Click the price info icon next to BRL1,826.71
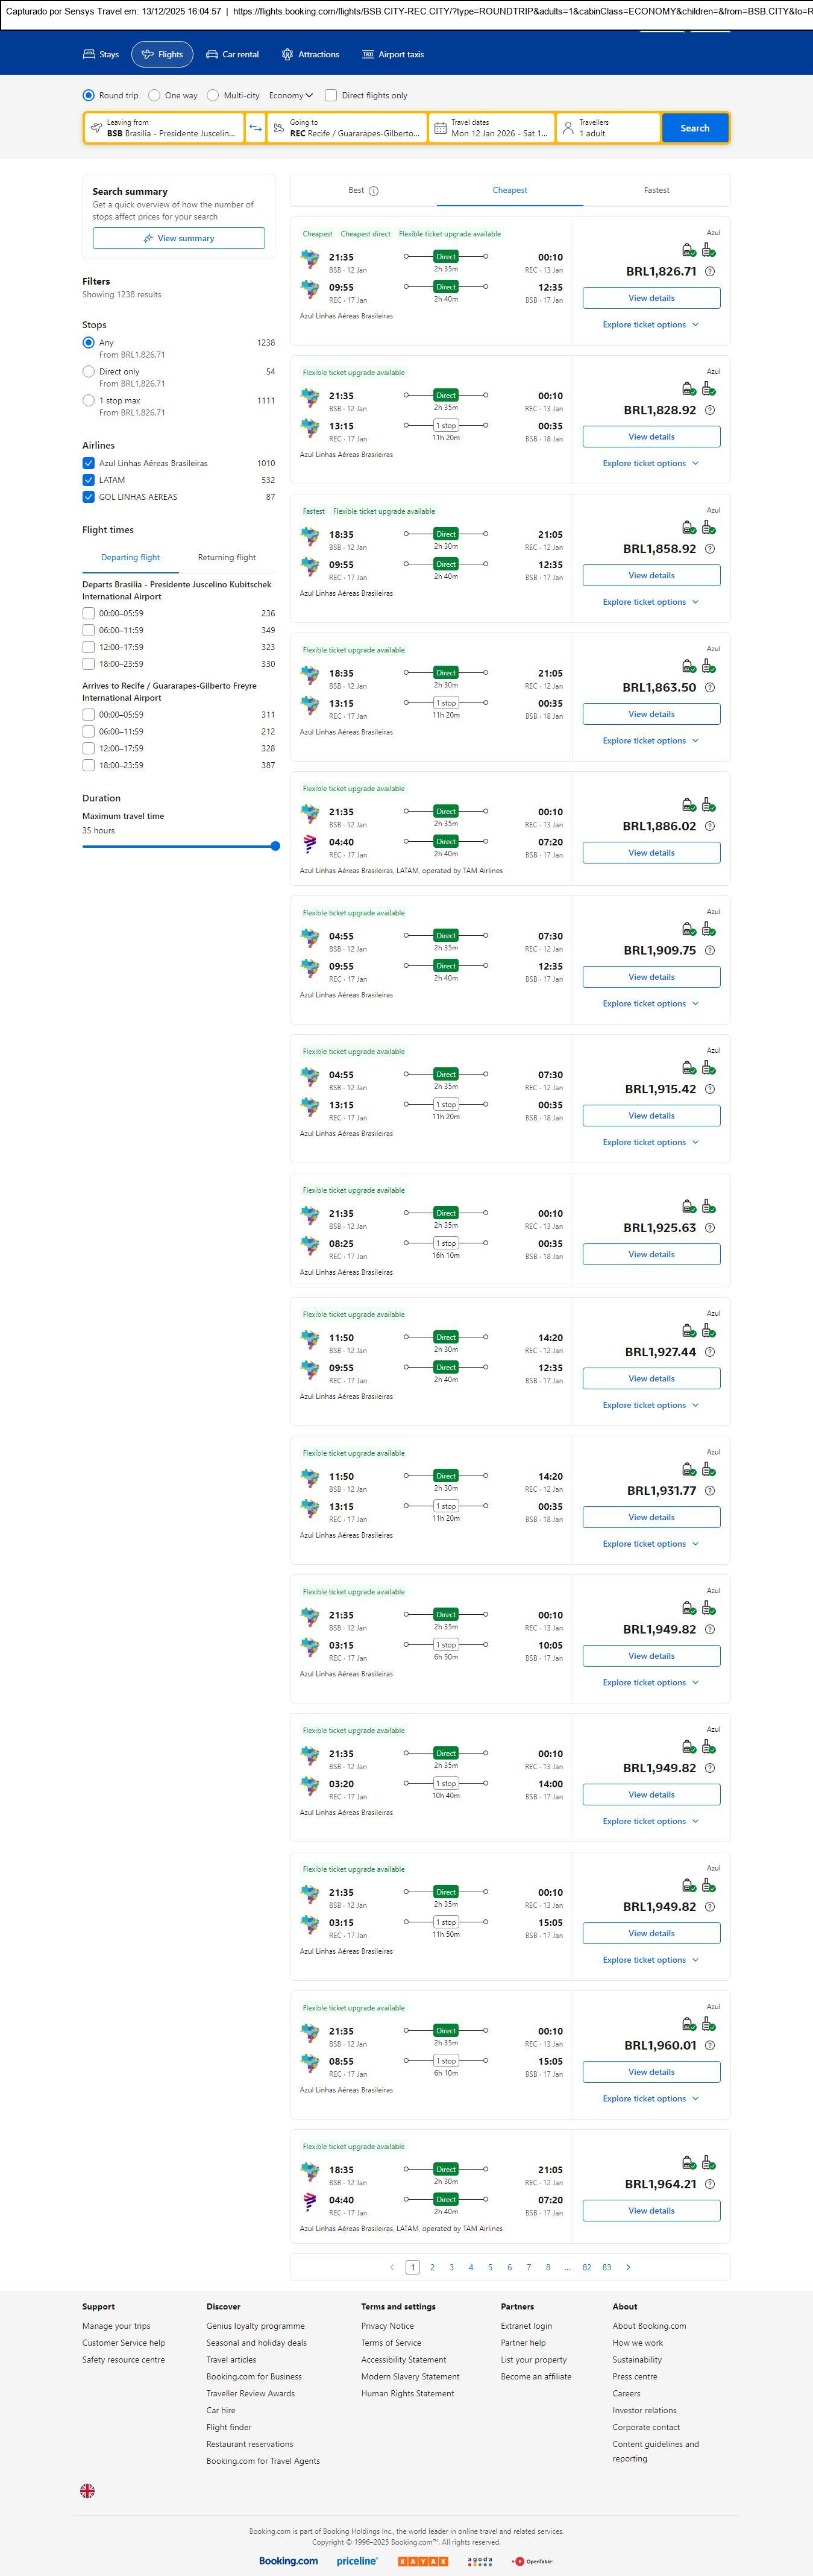This screenshot has height=2576, width=813. coord(710,272)
